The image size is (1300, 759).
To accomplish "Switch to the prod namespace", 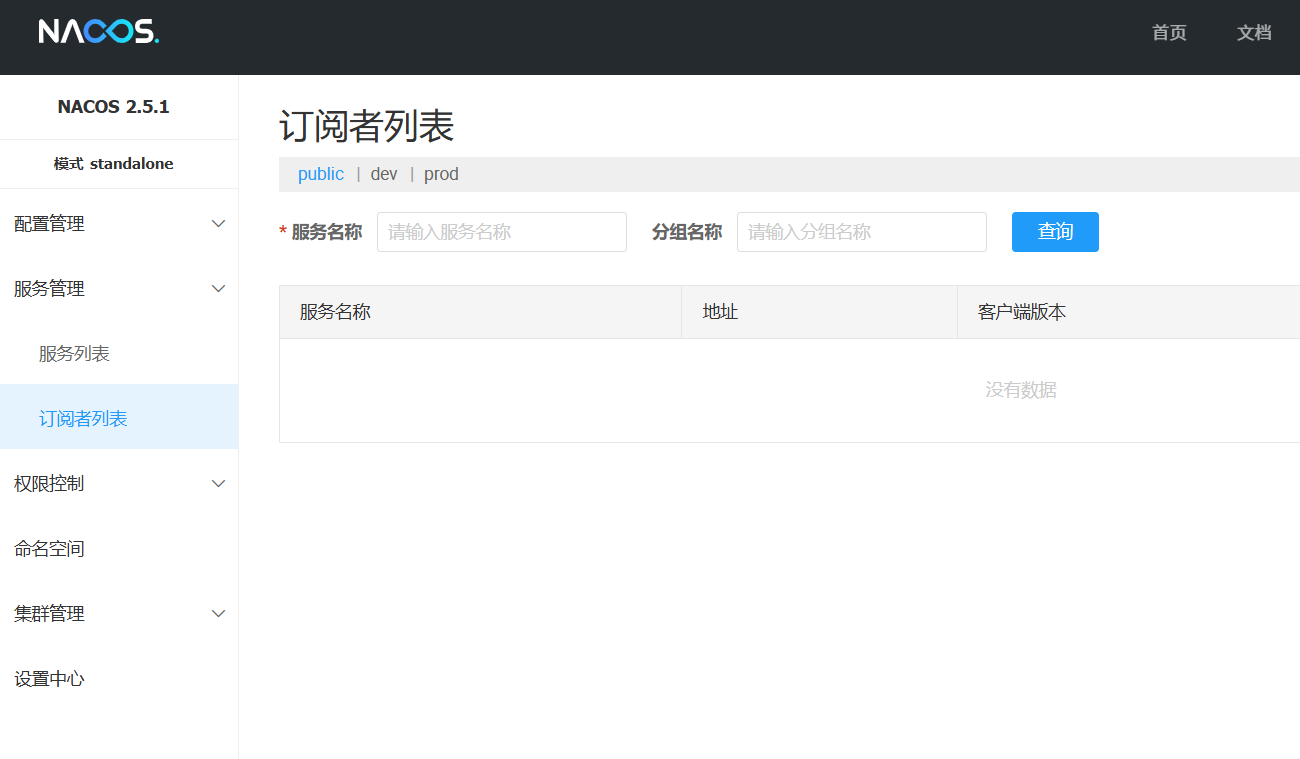I will (x=441, y=173).
